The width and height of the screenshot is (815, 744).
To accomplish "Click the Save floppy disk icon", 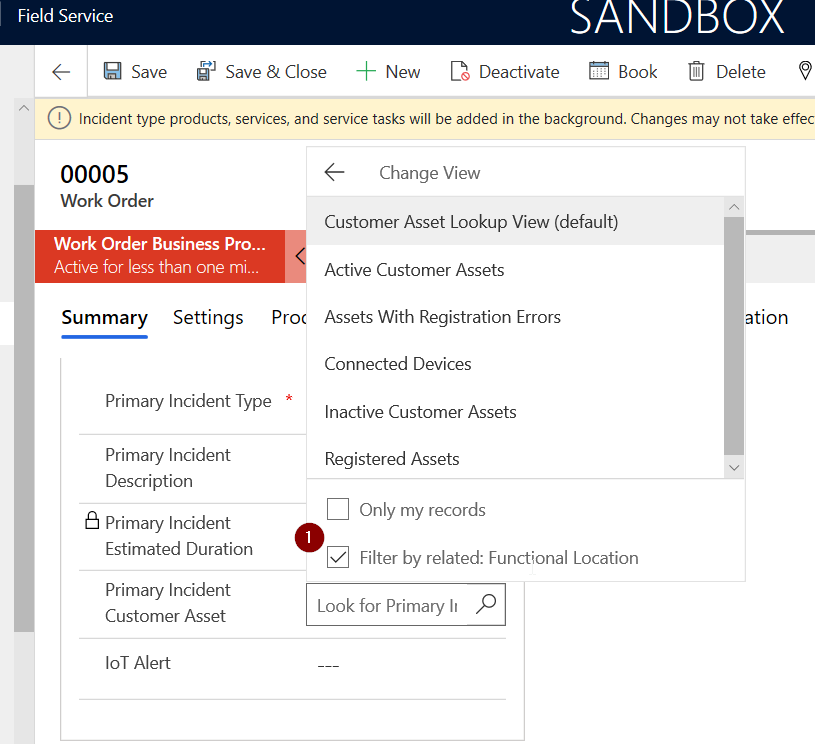I will [x=113, y=72].
